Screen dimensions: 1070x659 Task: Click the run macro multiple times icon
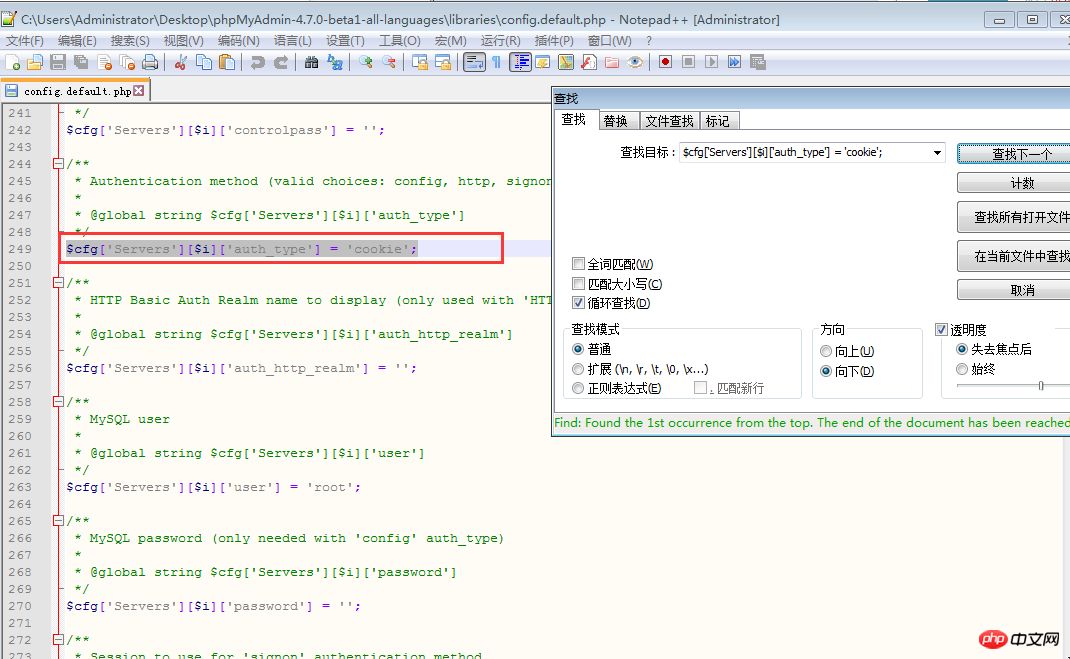click(734, 62)
